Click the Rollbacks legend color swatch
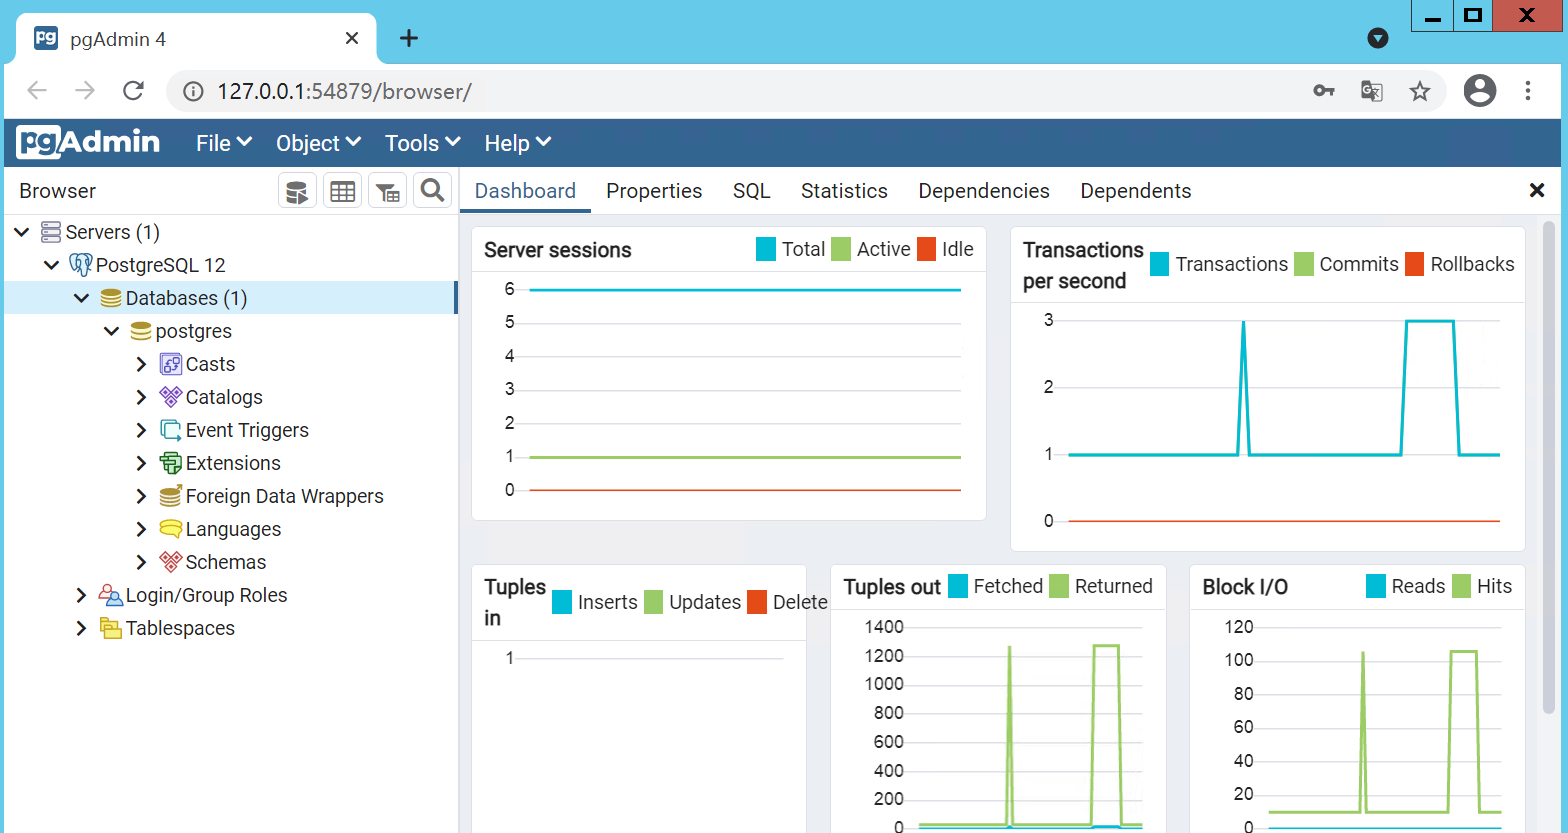Viewport: 1568px width, 833px height. [x=1415, y=264]
